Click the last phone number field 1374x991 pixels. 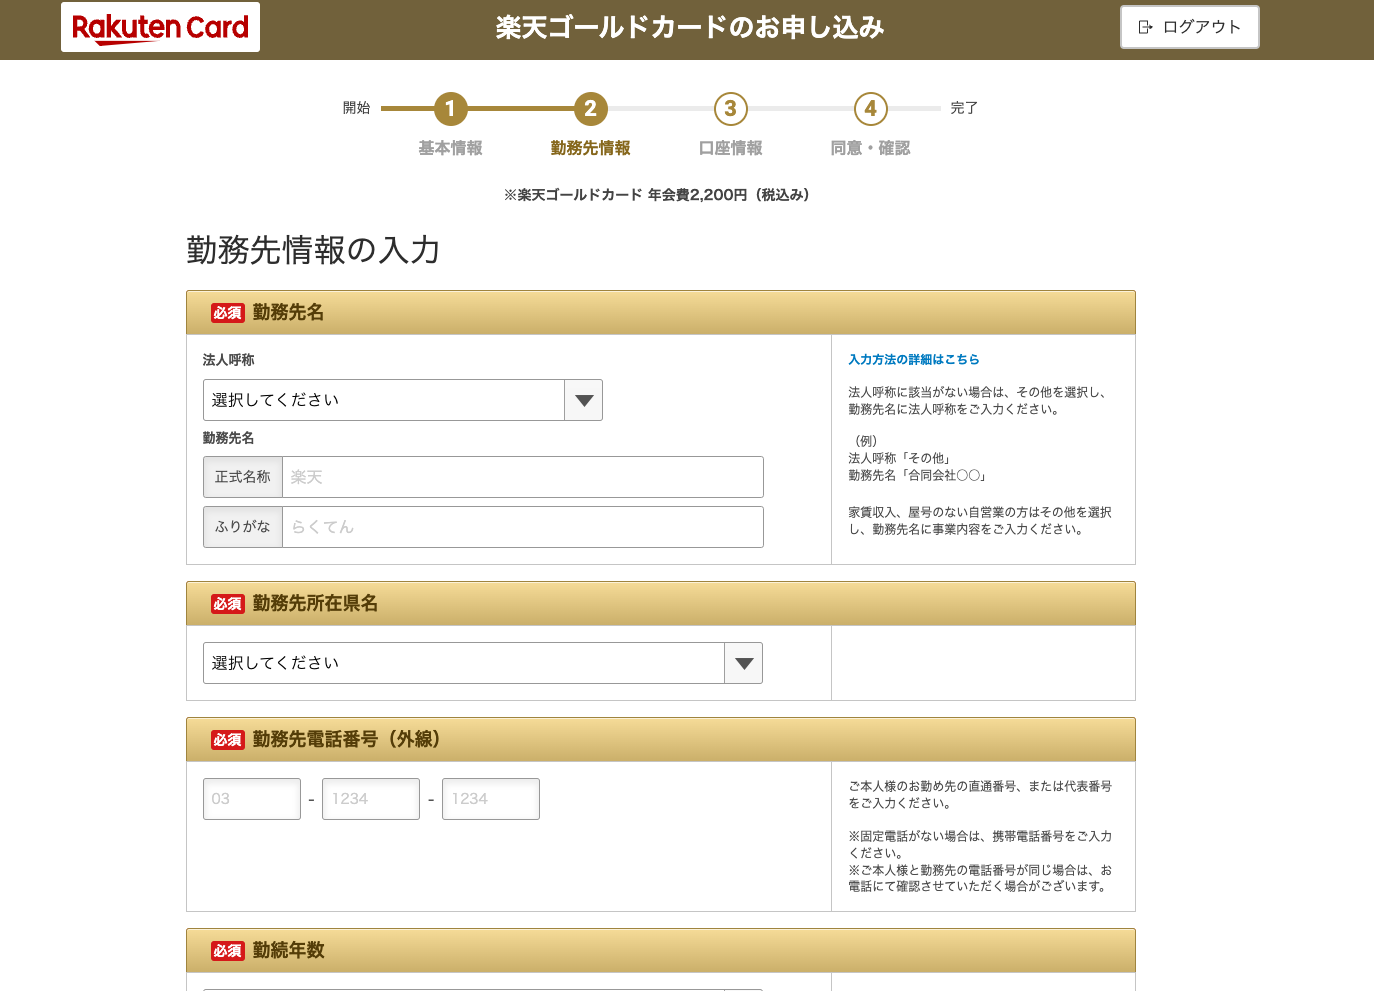(490, 798)
